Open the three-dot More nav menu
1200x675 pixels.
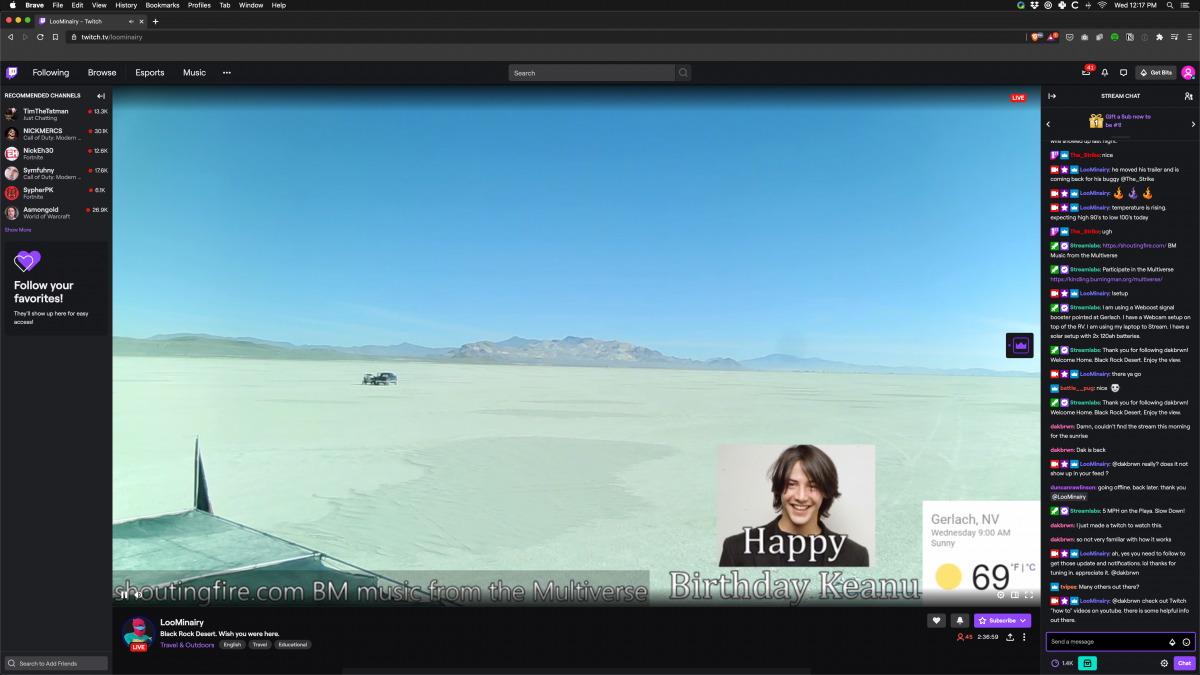[x=227, y=72]
